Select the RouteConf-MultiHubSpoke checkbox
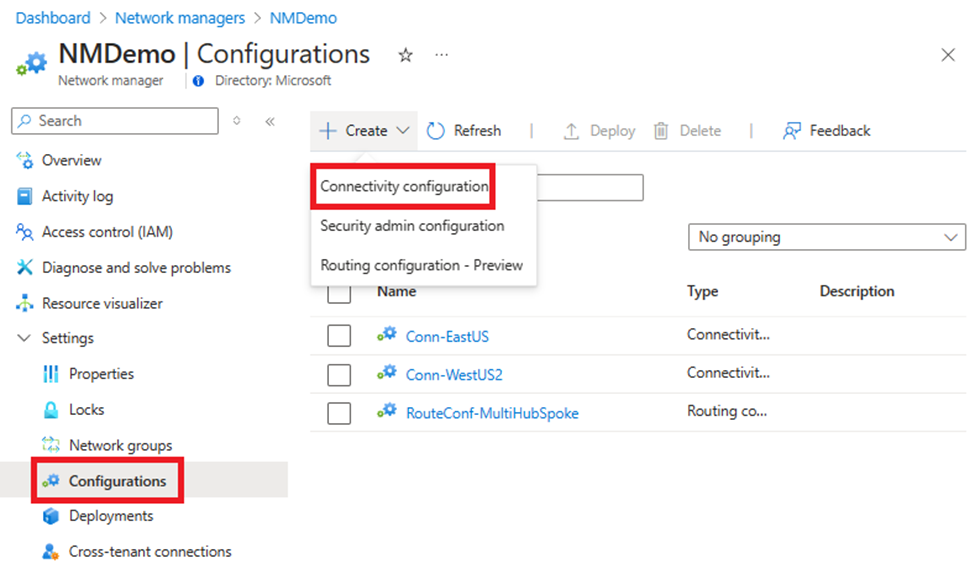 [339, 412]
